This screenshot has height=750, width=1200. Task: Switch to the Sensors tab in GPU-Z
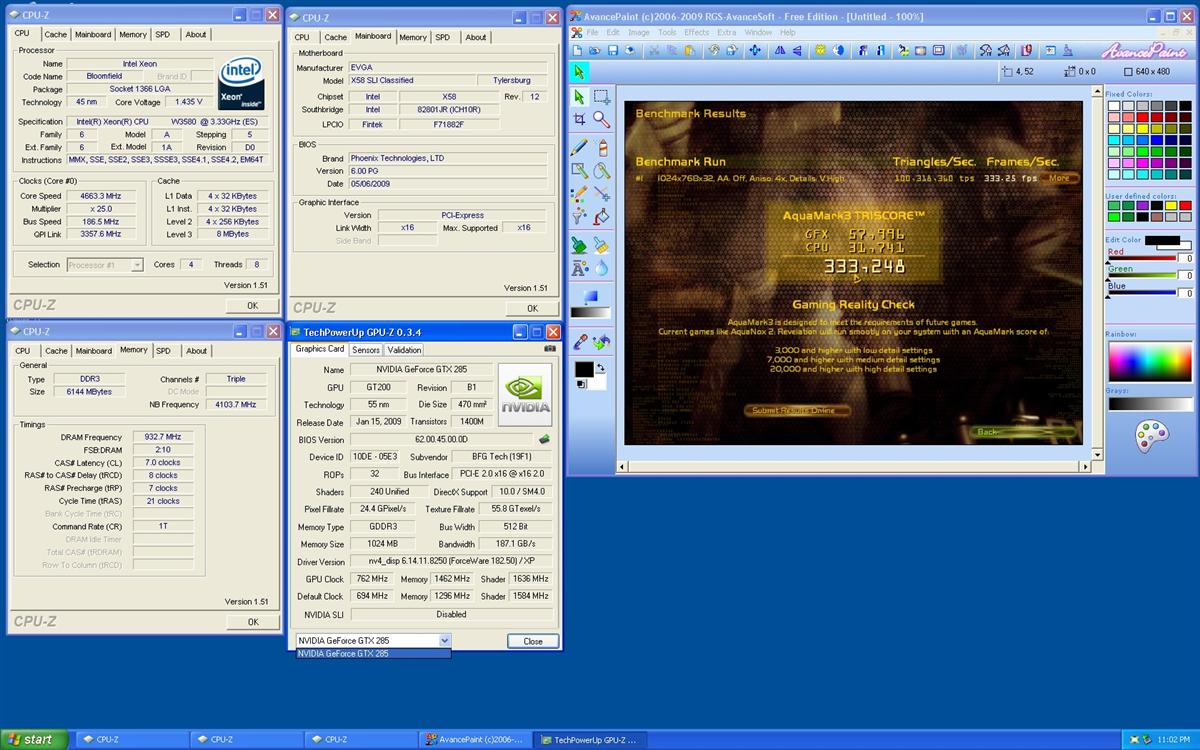(x=366, y=350)
